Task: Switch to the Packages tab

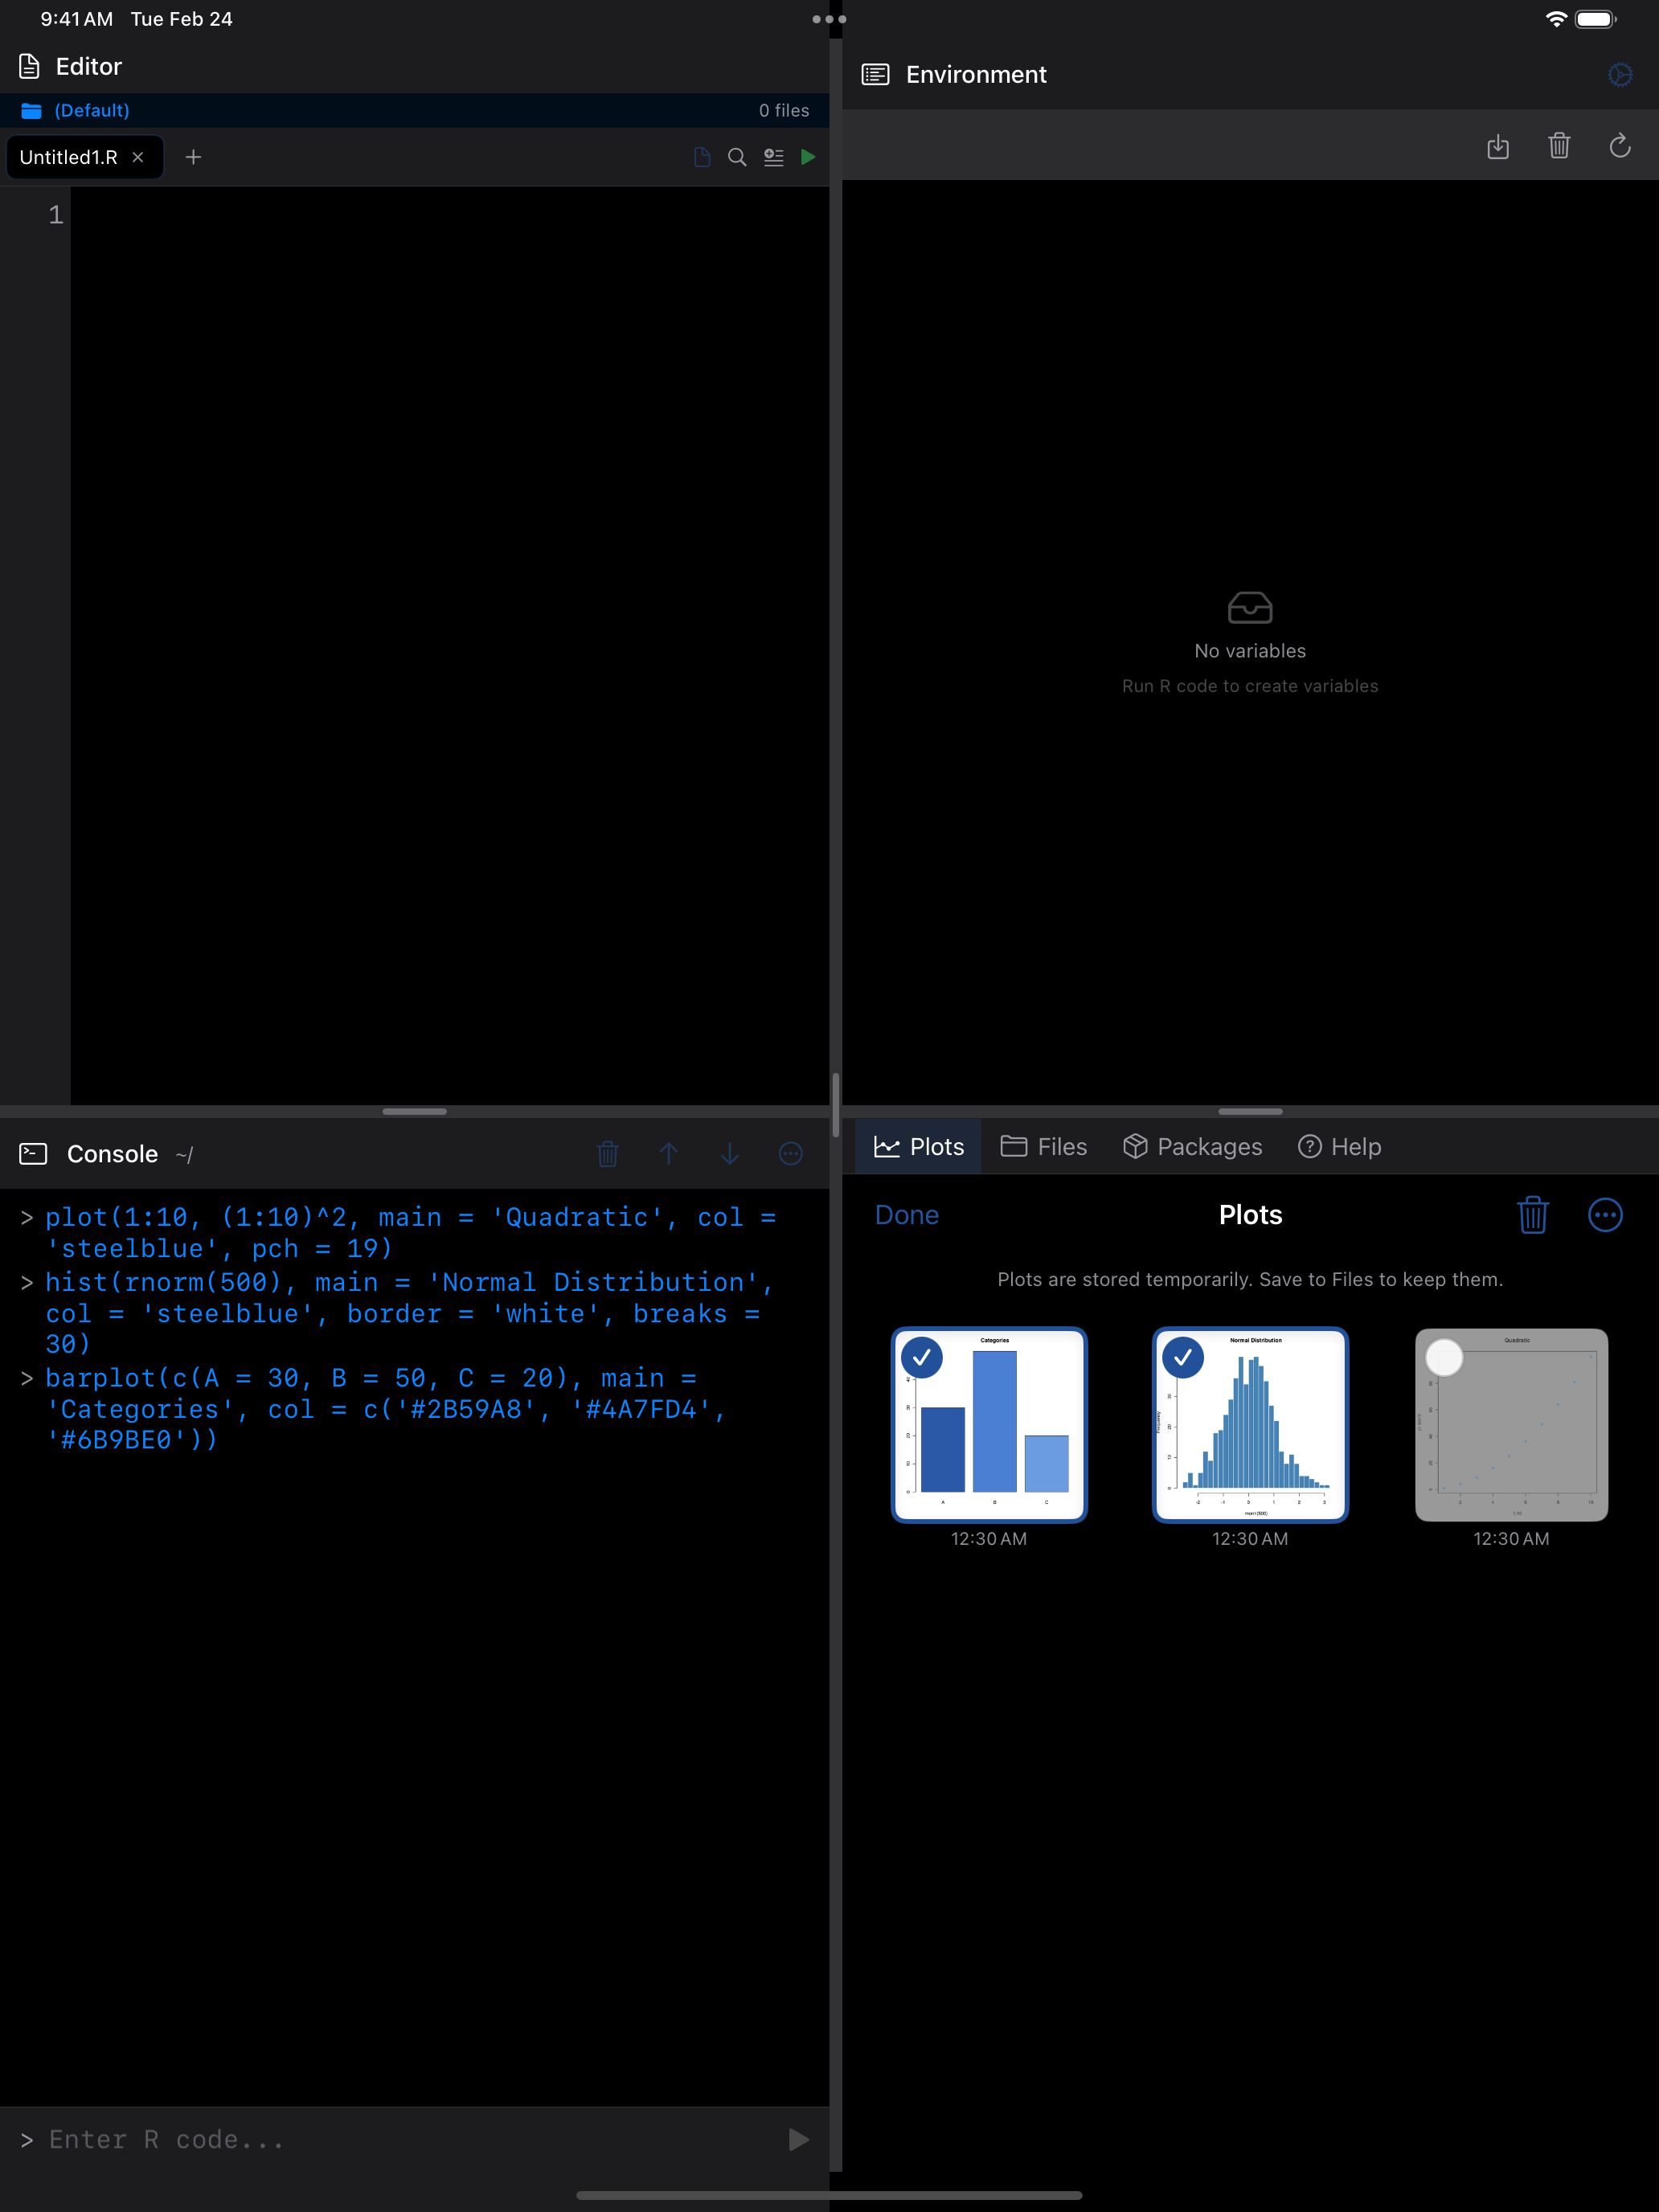Action: (x=1193, y=1146)
